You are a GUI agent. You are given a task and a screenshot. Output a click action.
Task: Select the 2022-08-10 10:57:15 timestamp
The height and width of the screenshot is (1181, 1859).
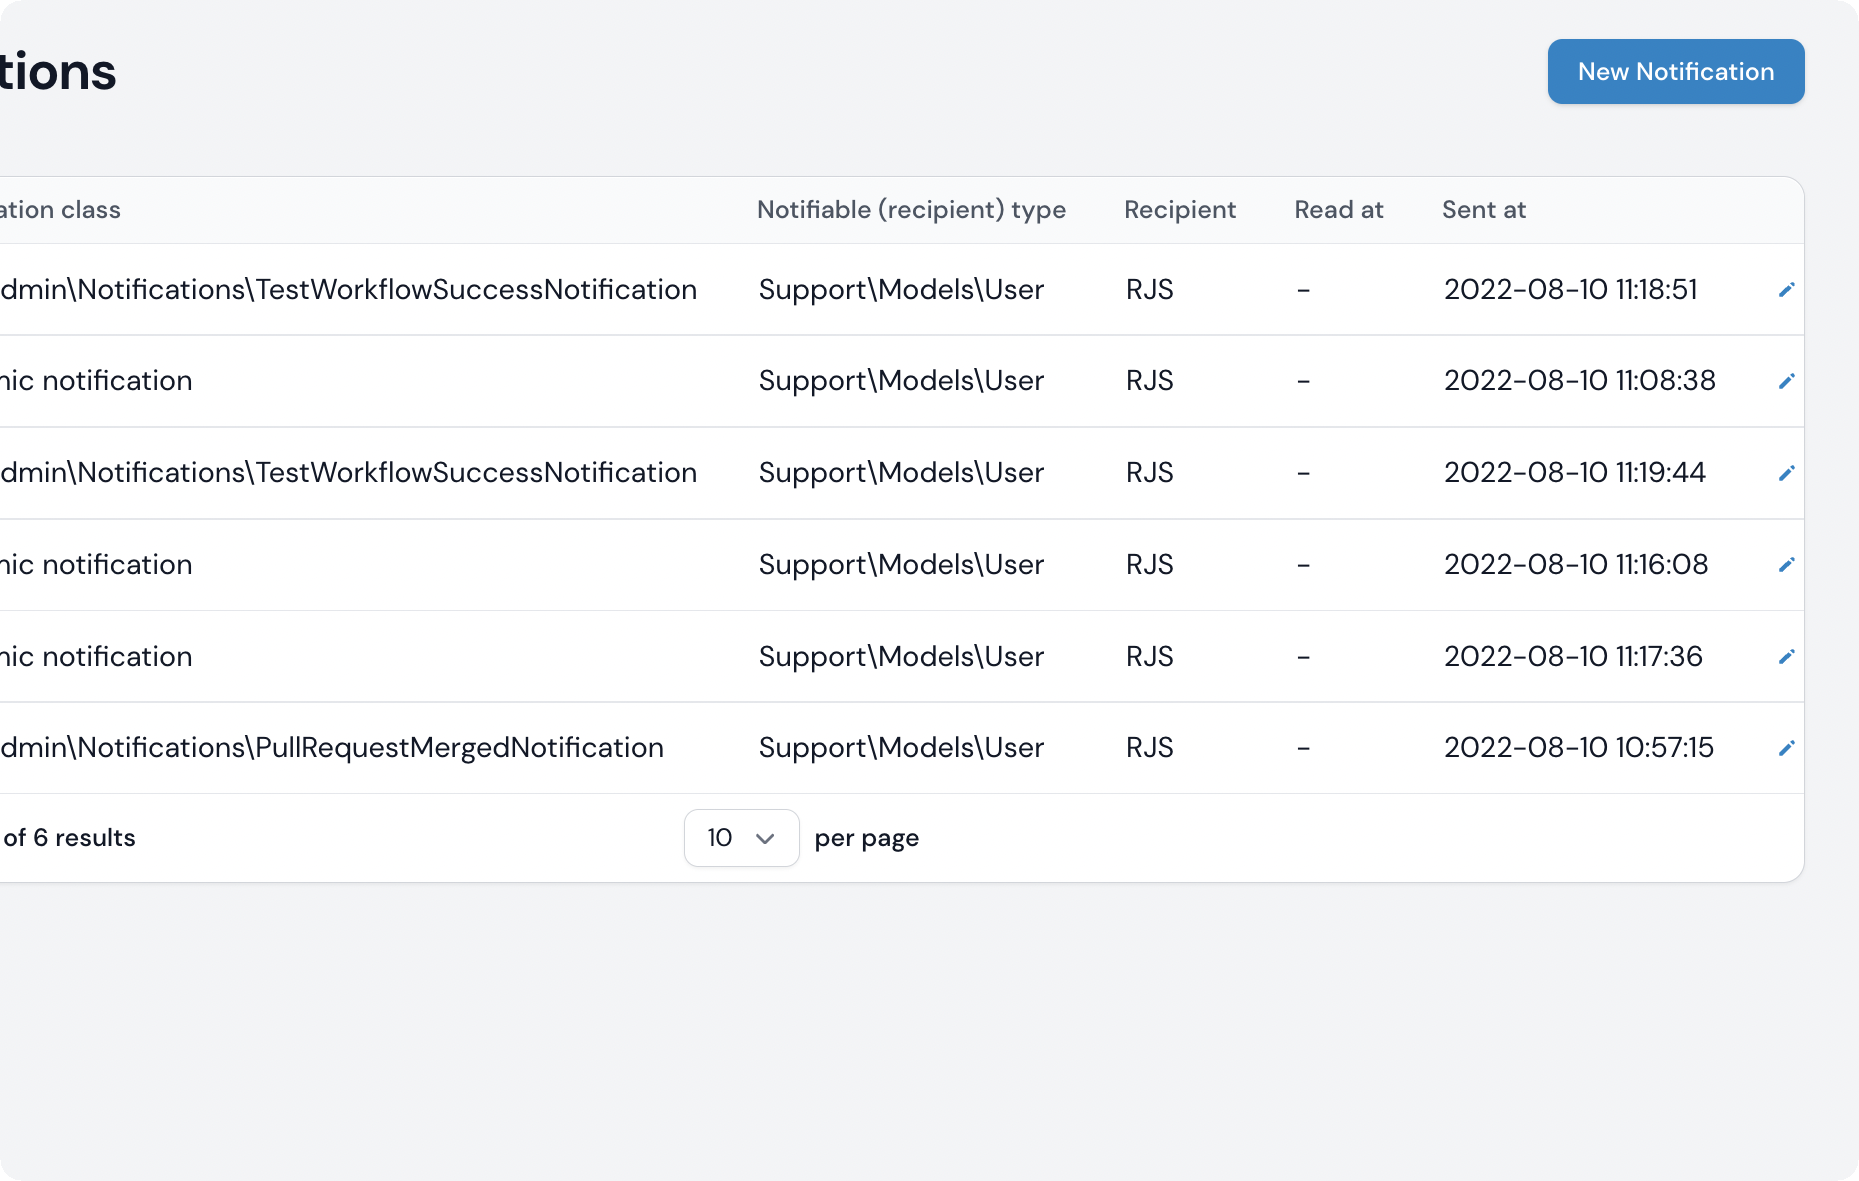(1579, 748)
